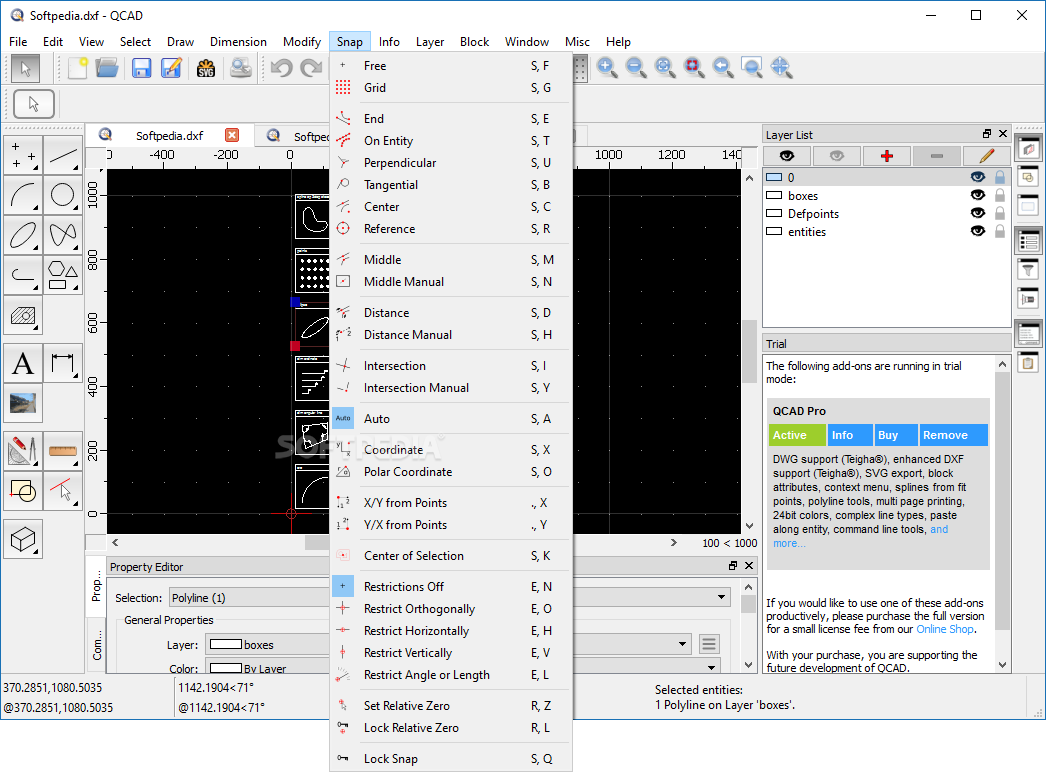Select the line drawing tool
The width and height of the screenshot is (1046, 772).
[x=63, y=155]
